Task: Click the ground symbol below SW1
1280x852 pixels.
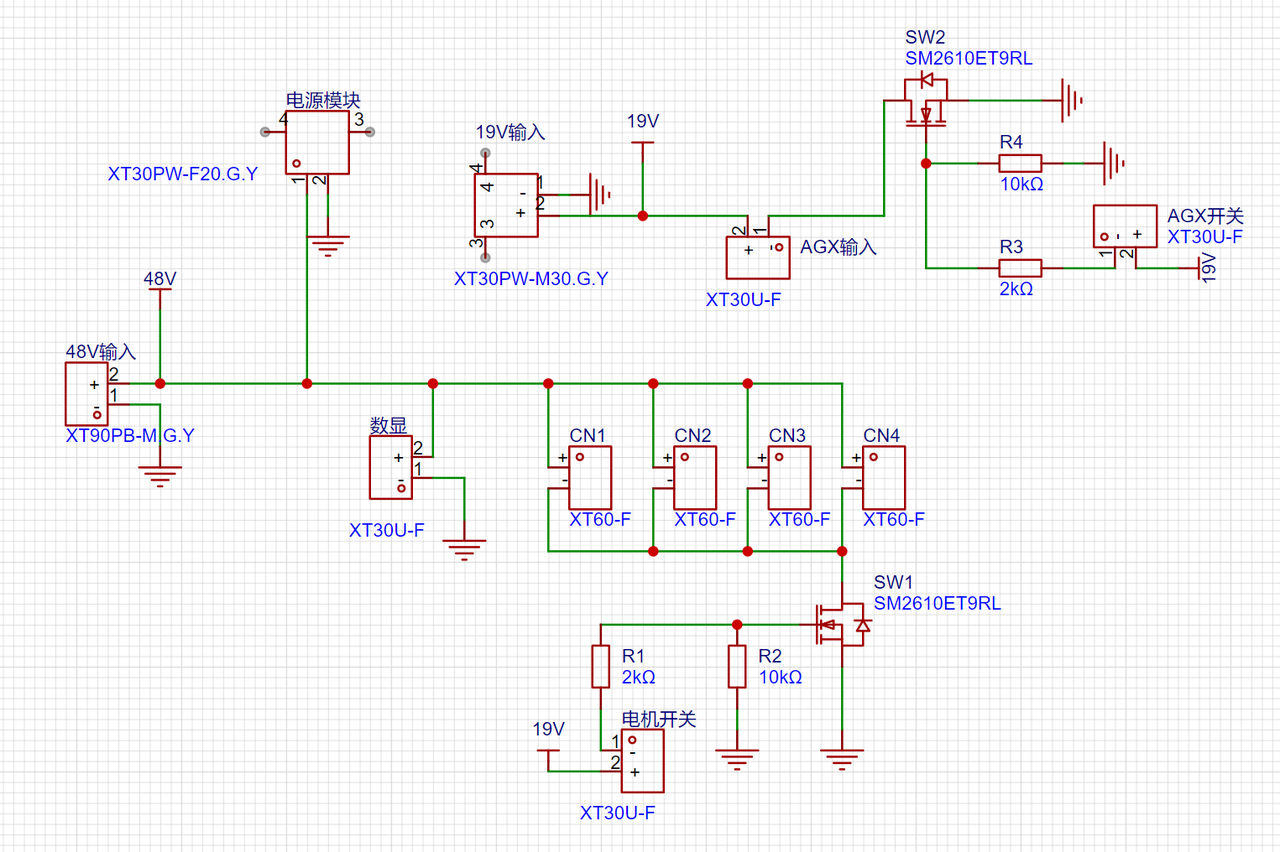Action: tap(842, 760)
